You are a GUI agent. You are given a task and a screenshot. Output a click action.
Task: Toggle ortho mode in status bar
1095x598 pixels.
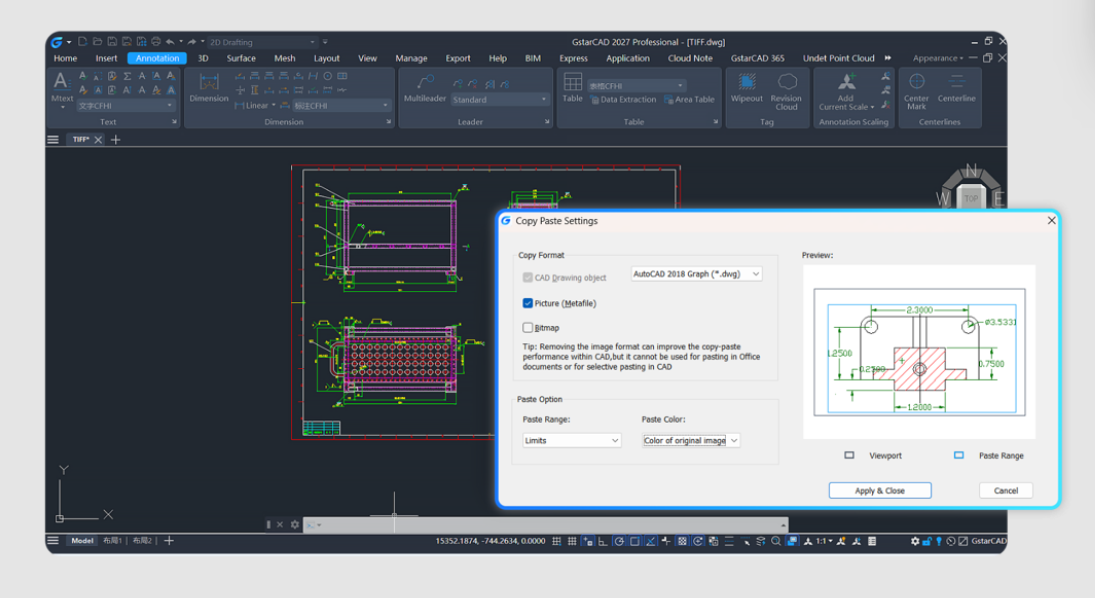(x=603, y=541)
